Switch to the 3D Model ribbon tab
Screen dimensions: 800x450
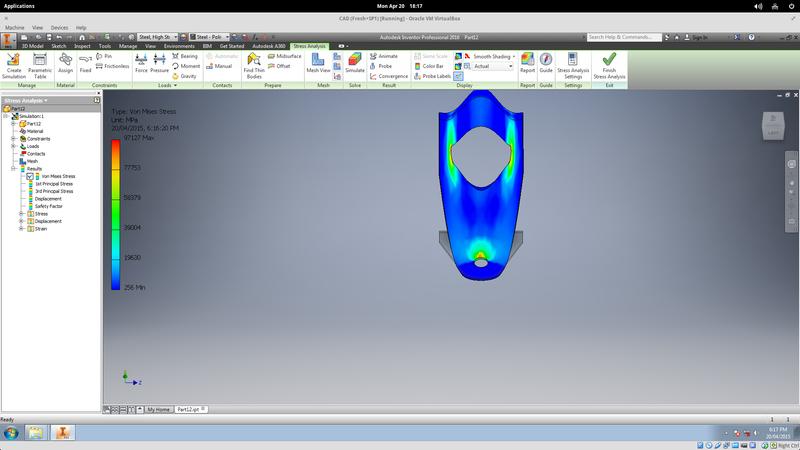[32, 46]
